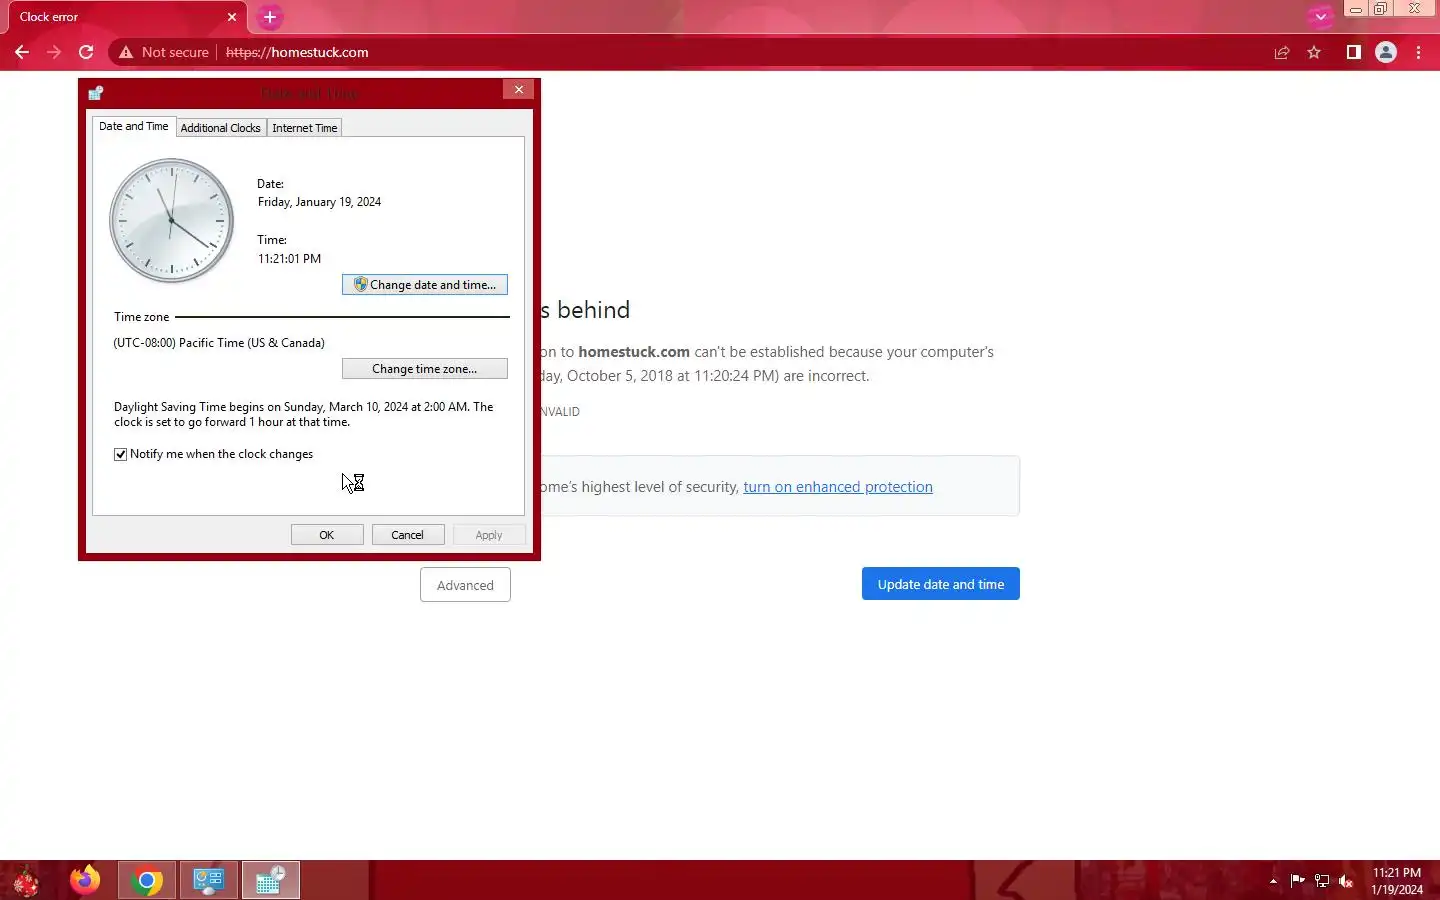Click the Pacific Time zone text
The width and height of the screenshot is (1440, 900).
click(x=219, y=343)
